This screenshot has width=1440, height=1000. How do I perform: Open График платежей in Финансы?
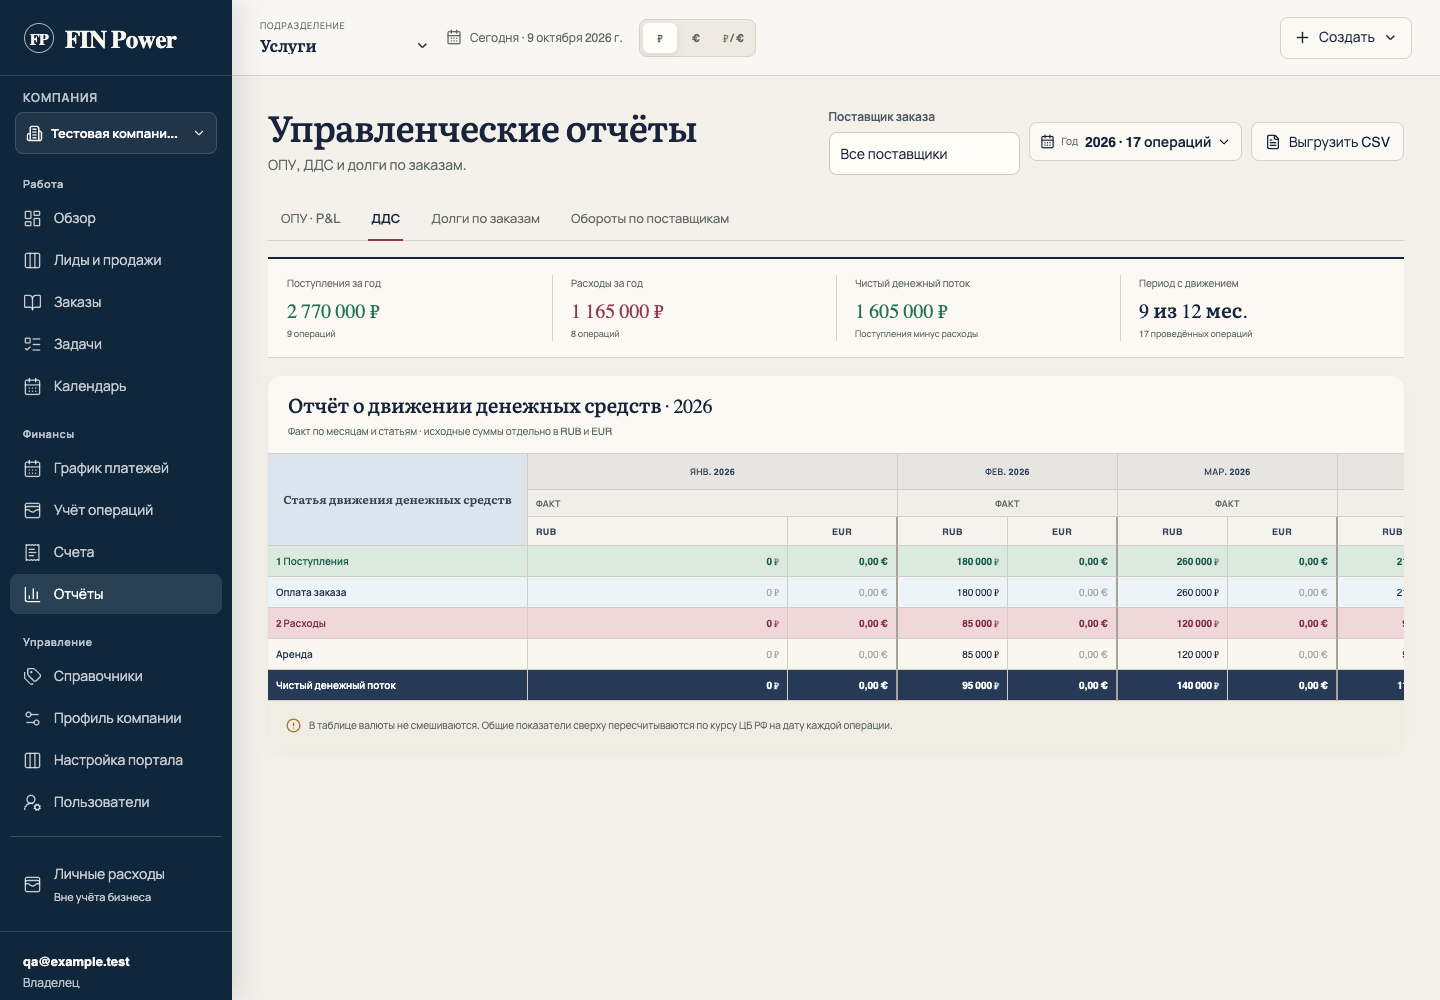116,468
